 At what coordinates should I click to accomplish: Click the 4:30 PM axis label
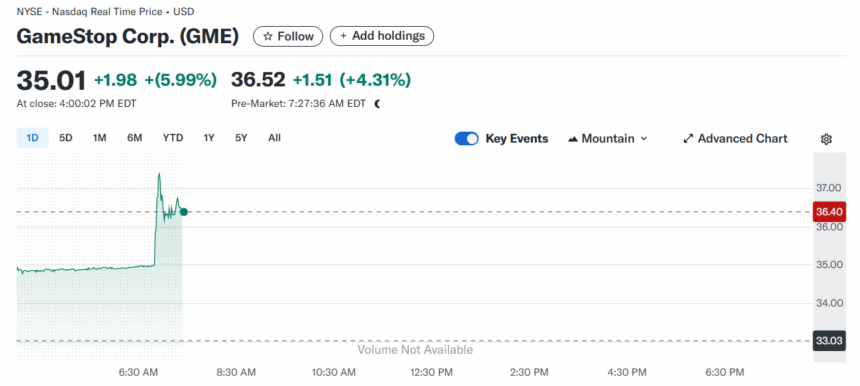(x=627, y=372)
